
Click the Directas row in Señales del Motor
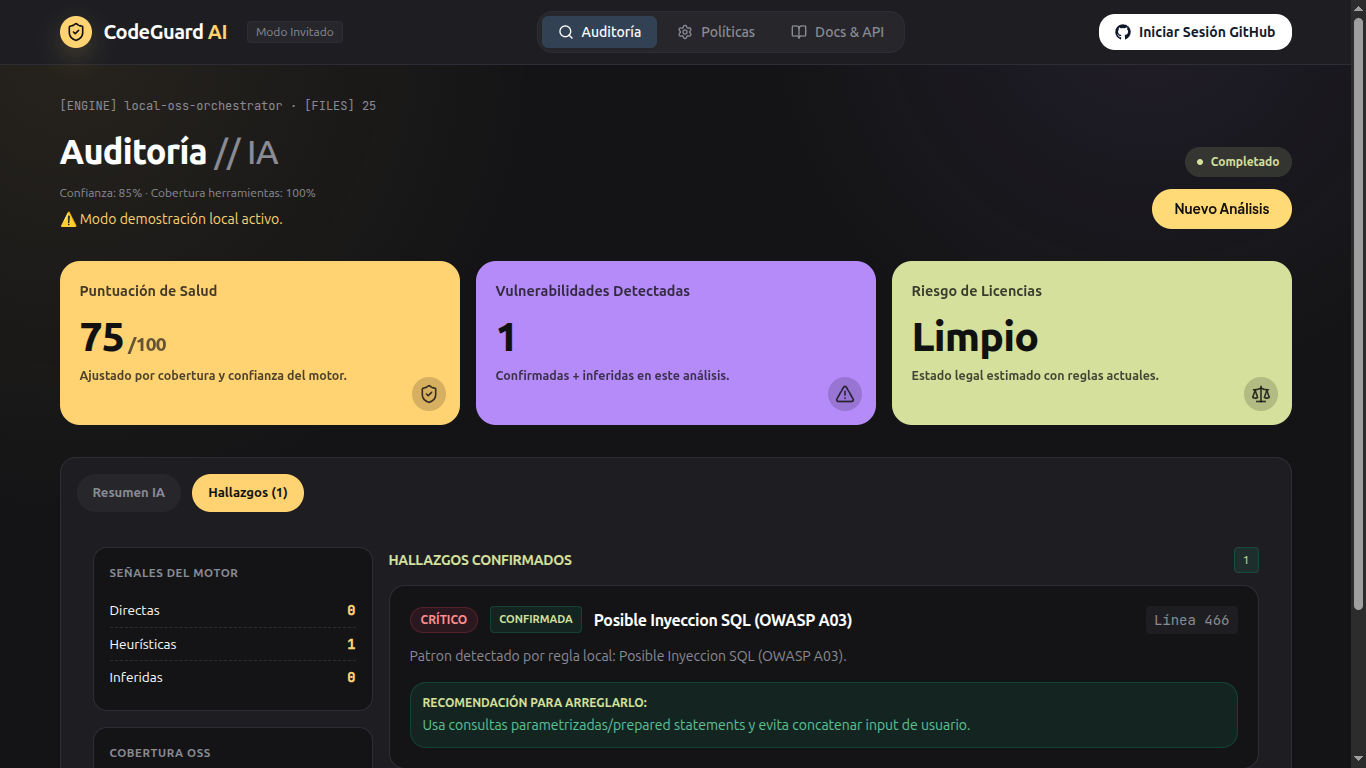[x=233, y=610]
